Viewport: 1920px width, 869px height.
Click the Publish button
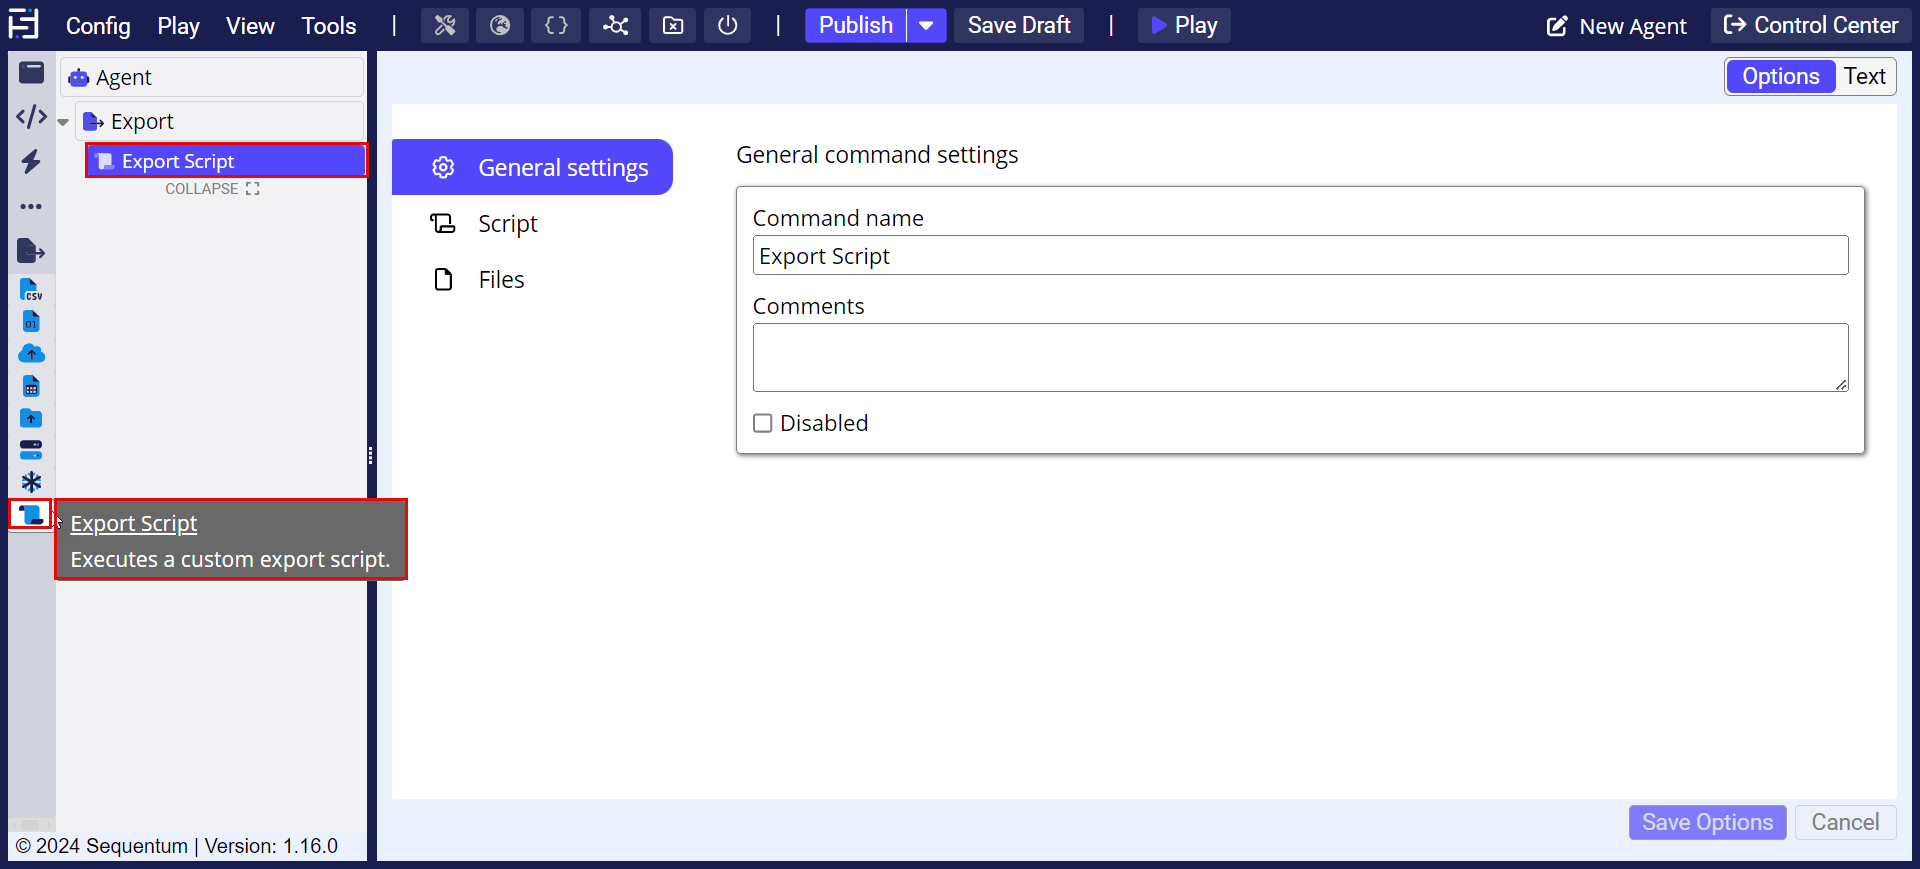856,26
